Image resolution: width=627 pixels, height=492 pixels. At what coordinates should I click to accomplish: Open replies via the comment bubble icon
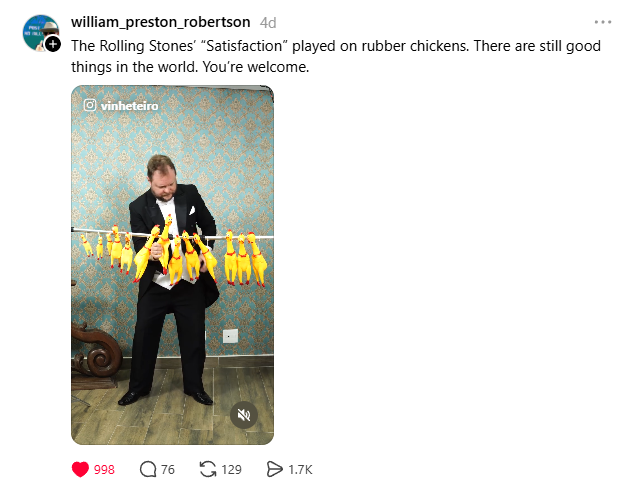click(148, 469)
